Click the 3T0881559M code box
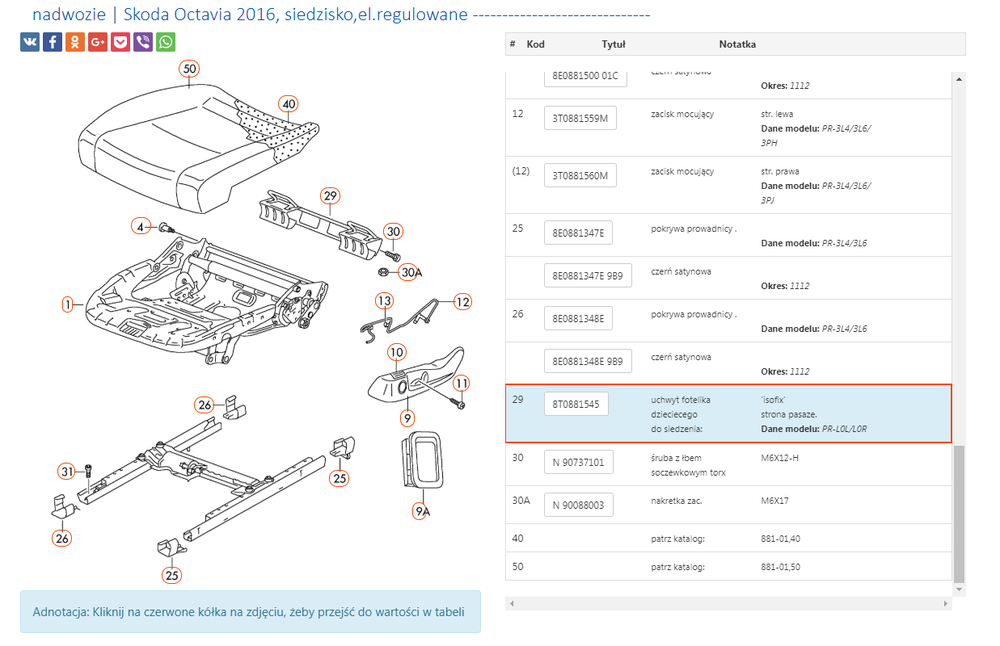Viewport: 1000px width, 646px height. coord(580,119)
